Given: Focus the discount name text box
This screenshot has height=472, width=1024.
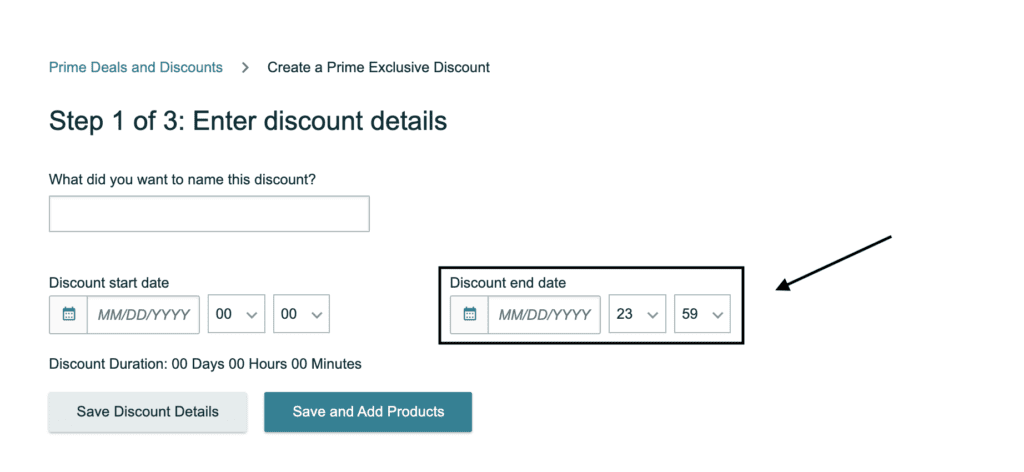Looking at the screenshot, I should point(209,213).
